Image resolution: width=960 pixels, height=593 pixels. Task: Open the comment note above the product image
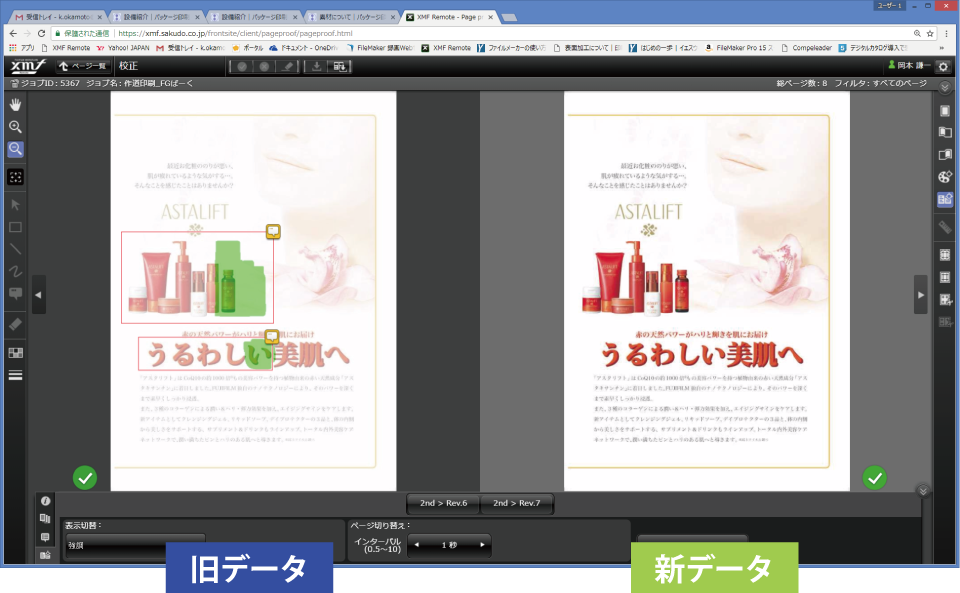pos(273,231)
